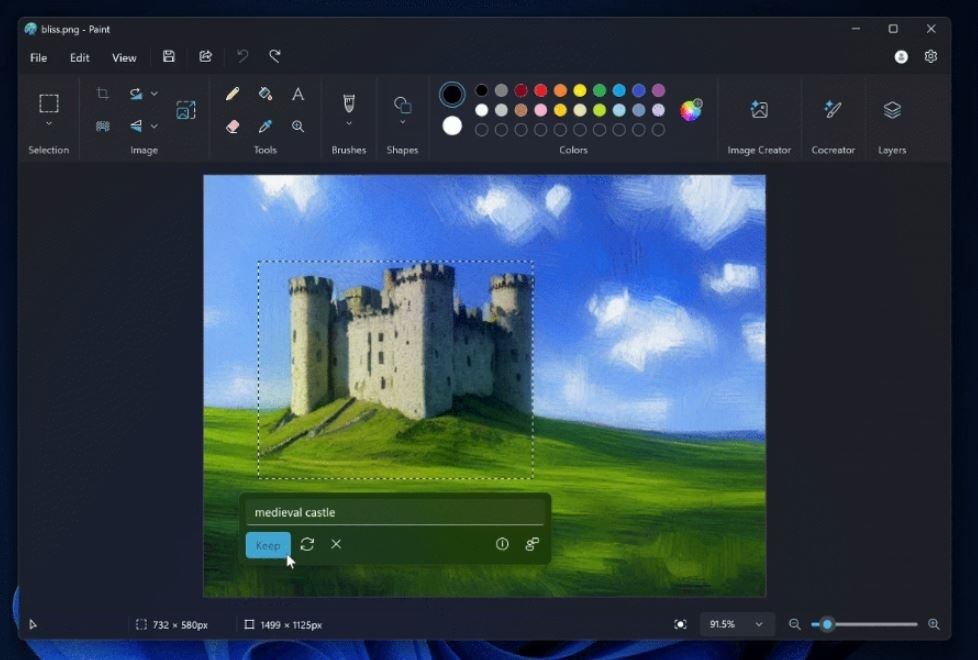The height and width of the screenshot is (660, 978).
Task: Click Keep to accept the generated castle
Action: [x=267, y=545]
